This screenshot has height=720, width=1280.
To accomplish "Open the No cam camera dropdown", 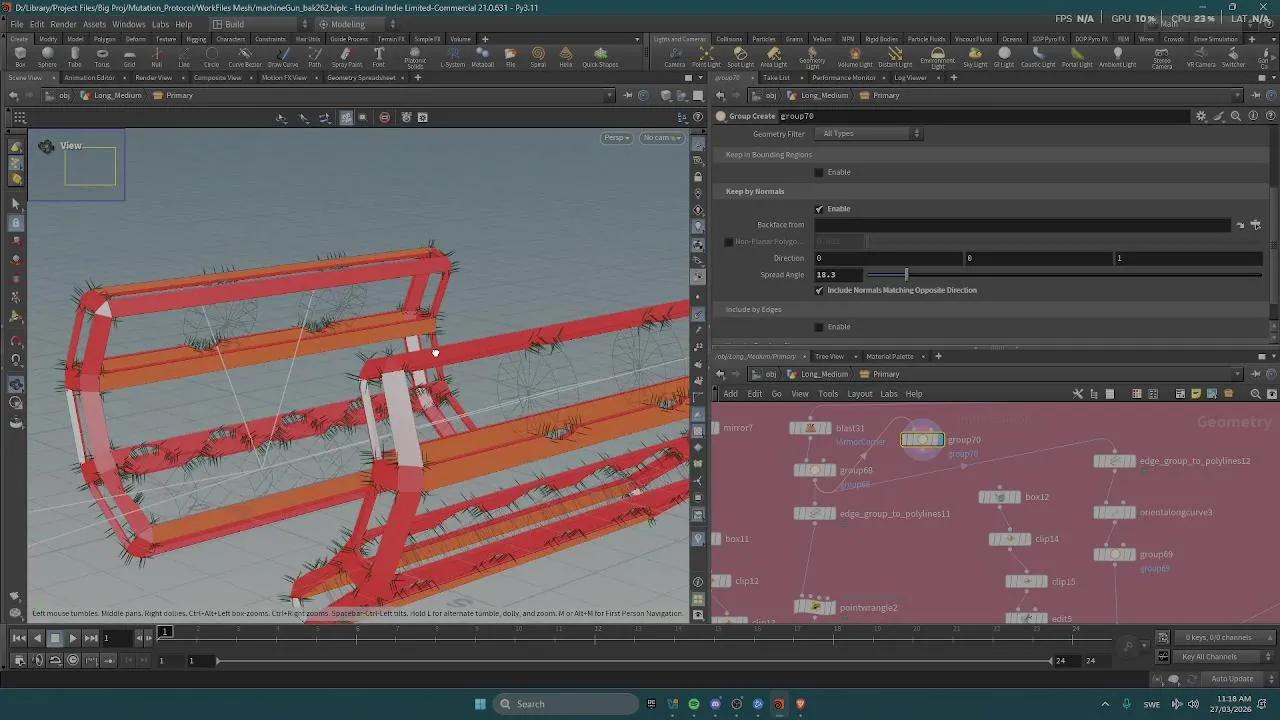I will pyautogui.click(x=662, y=138).
